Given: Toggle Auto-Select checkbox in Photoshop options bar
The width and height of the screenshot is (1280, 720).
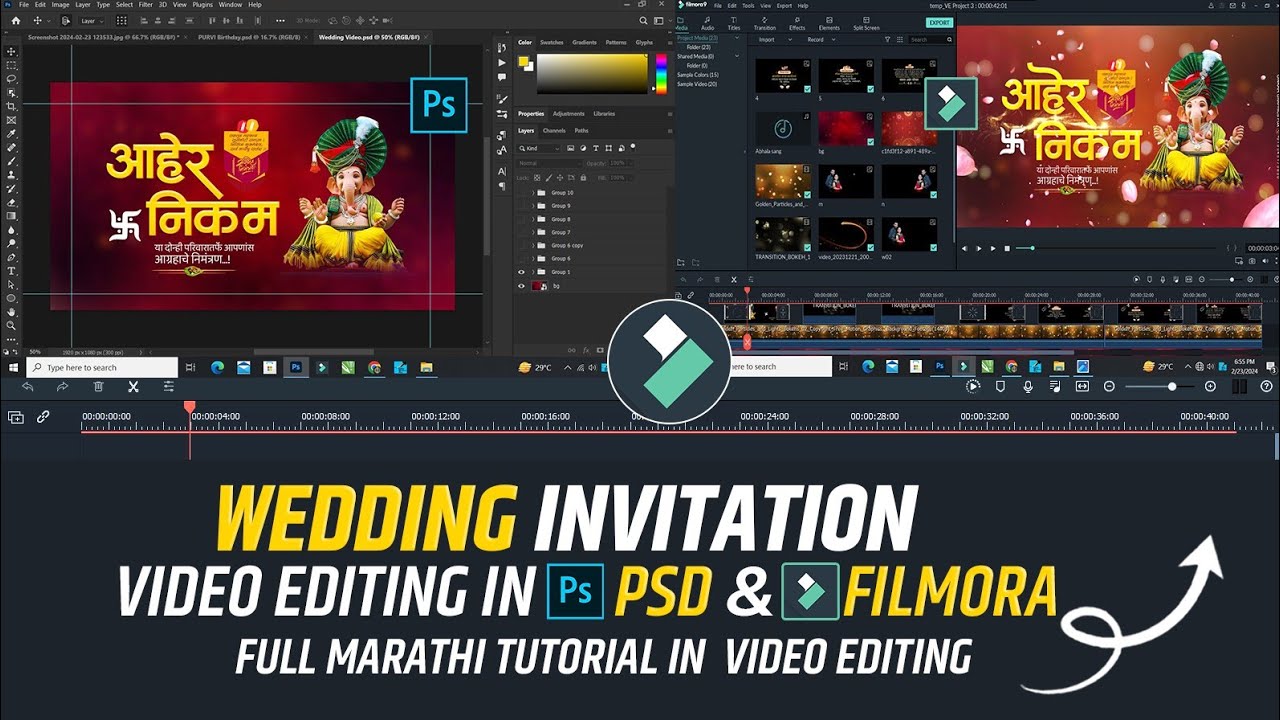Looking at the screenshot, I should pos(65,21).
